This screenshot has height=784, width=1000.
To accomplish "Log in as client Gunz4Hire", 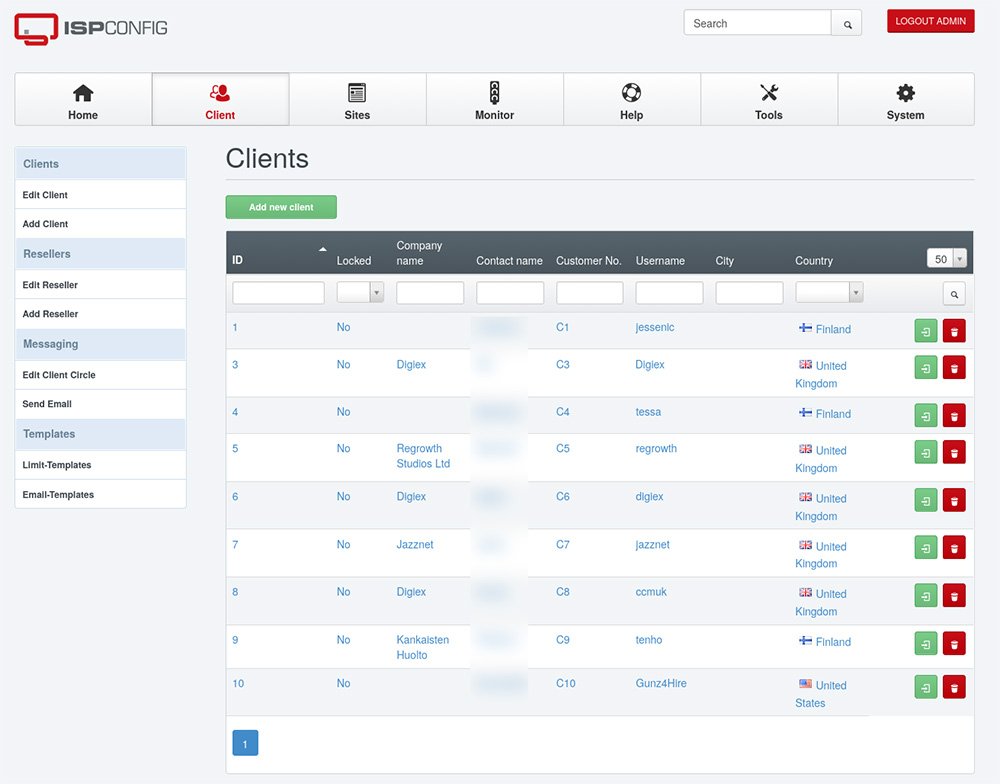I will click(x=925, y=687).
